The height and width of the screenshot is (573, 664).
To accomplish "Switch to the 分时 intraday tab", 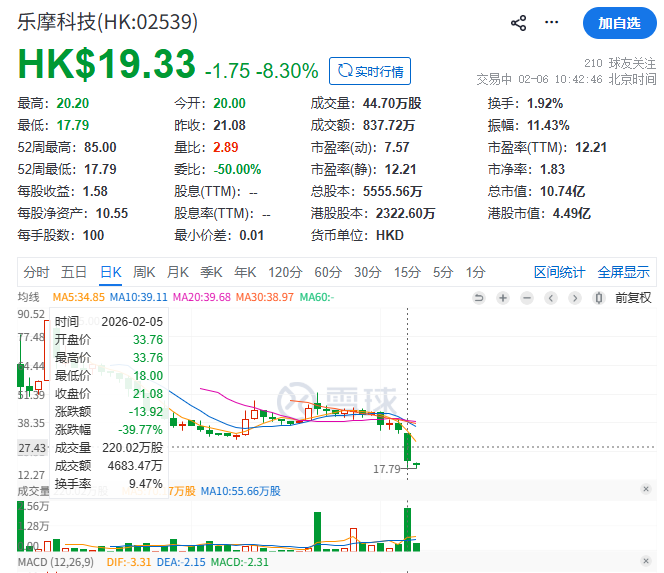I will tap(36, 272).
